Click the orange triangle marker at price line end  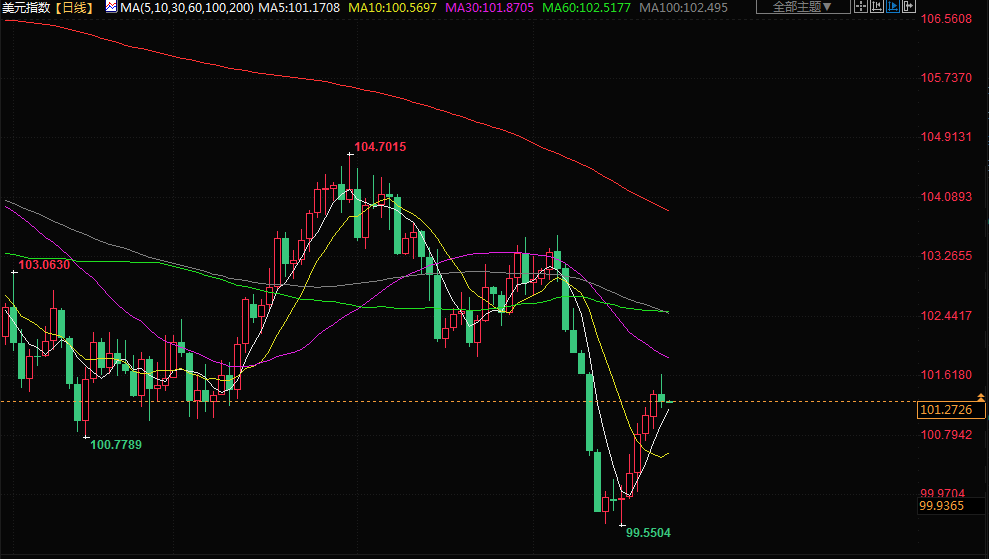click(x=981, y=397)
